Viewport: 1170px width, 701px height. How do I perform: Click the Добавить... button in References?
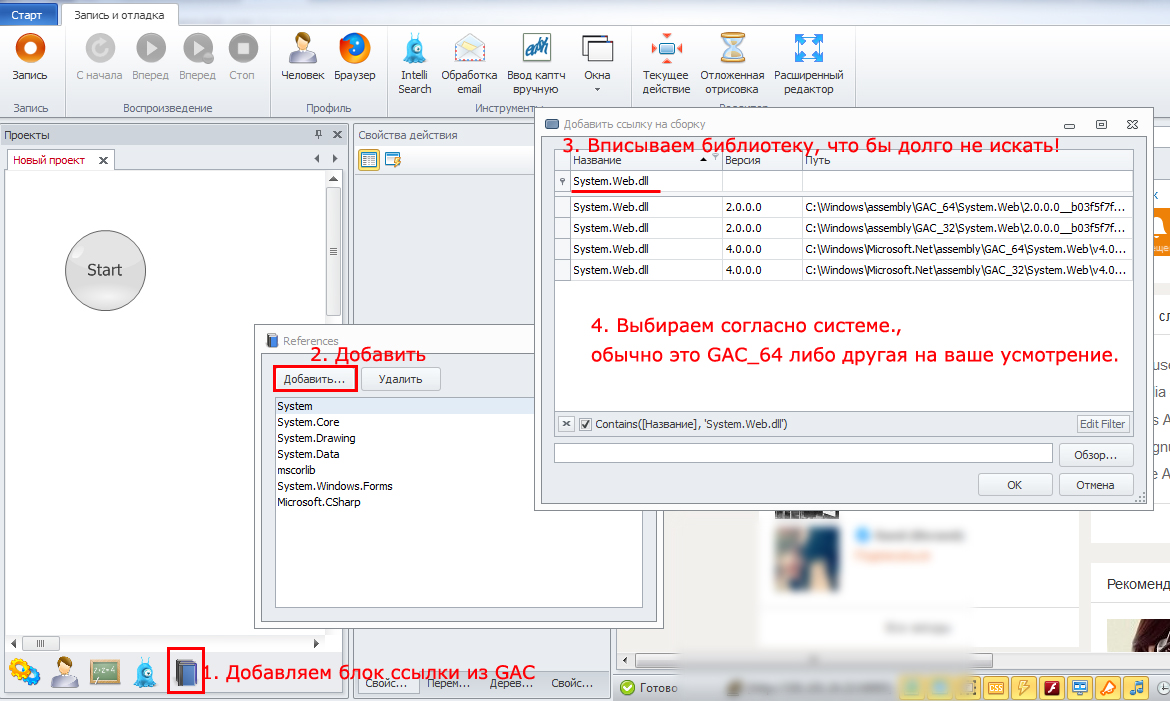314,379
